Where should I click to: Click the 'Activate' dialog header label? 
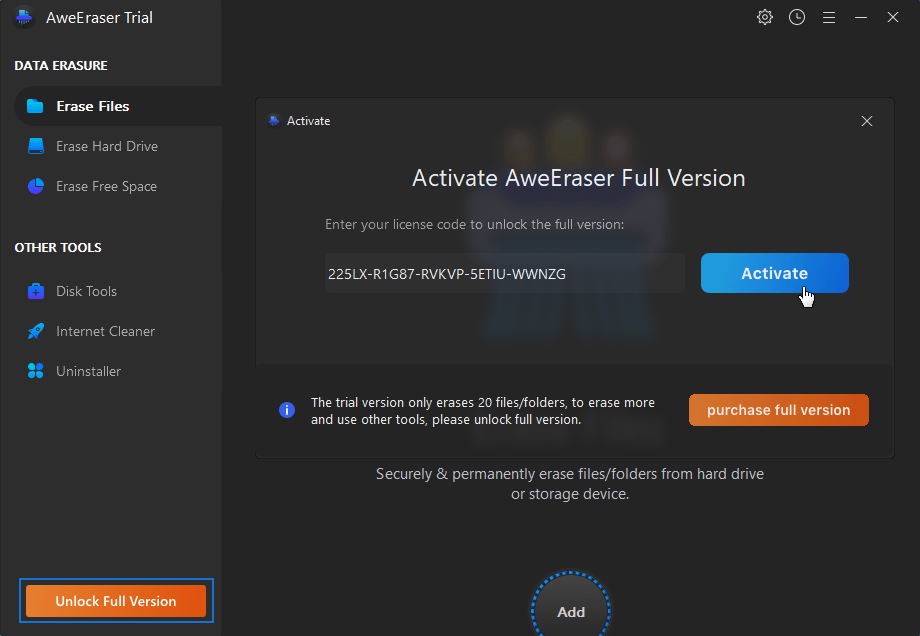pos(309,121)
